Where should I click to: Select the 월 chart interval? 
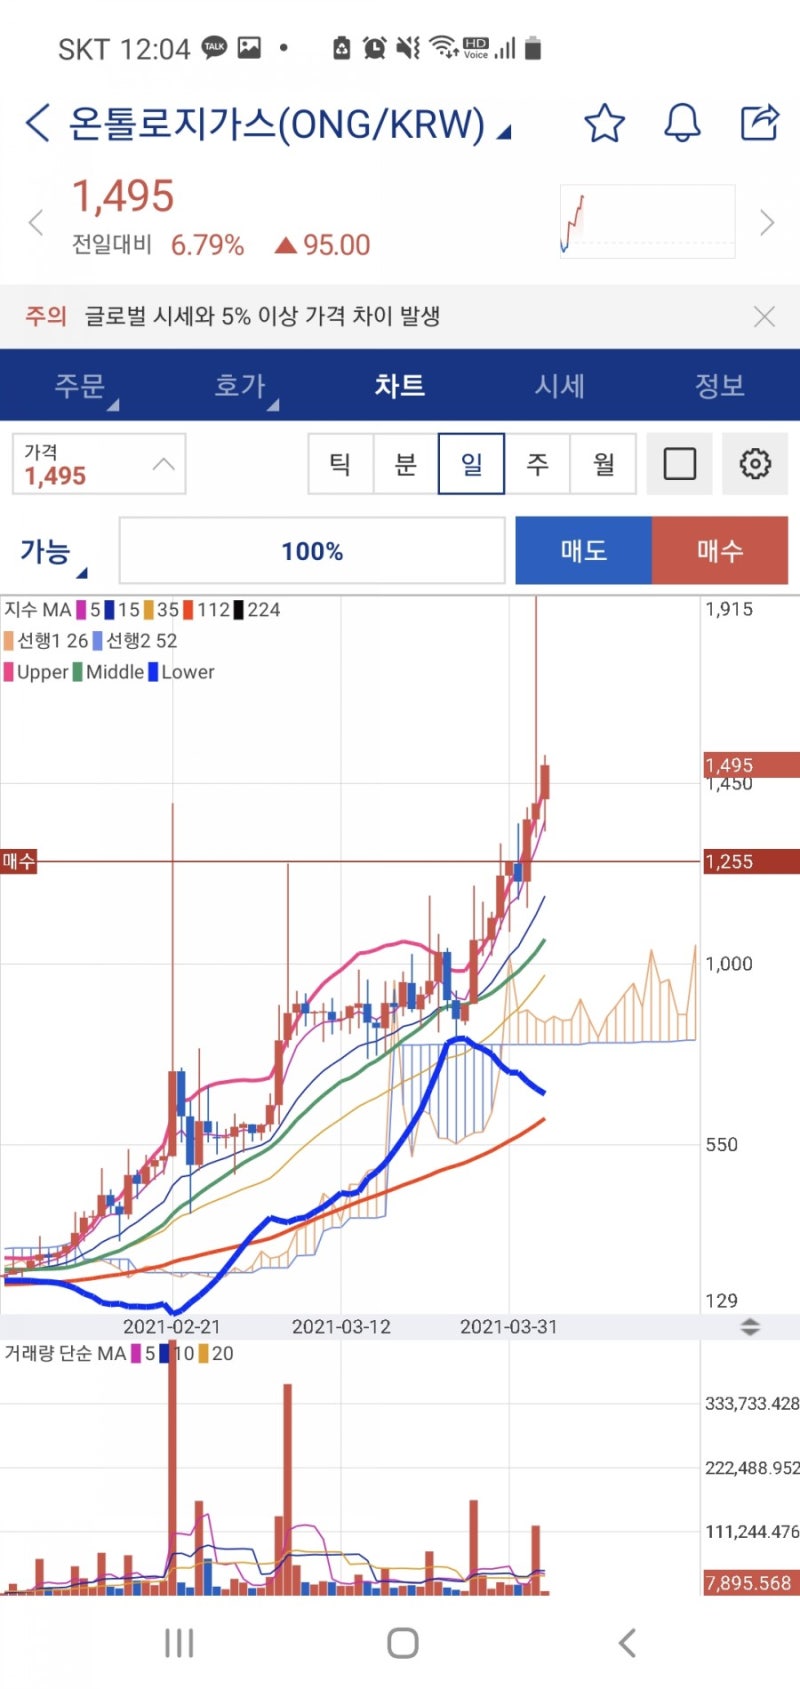pos(603,464)
